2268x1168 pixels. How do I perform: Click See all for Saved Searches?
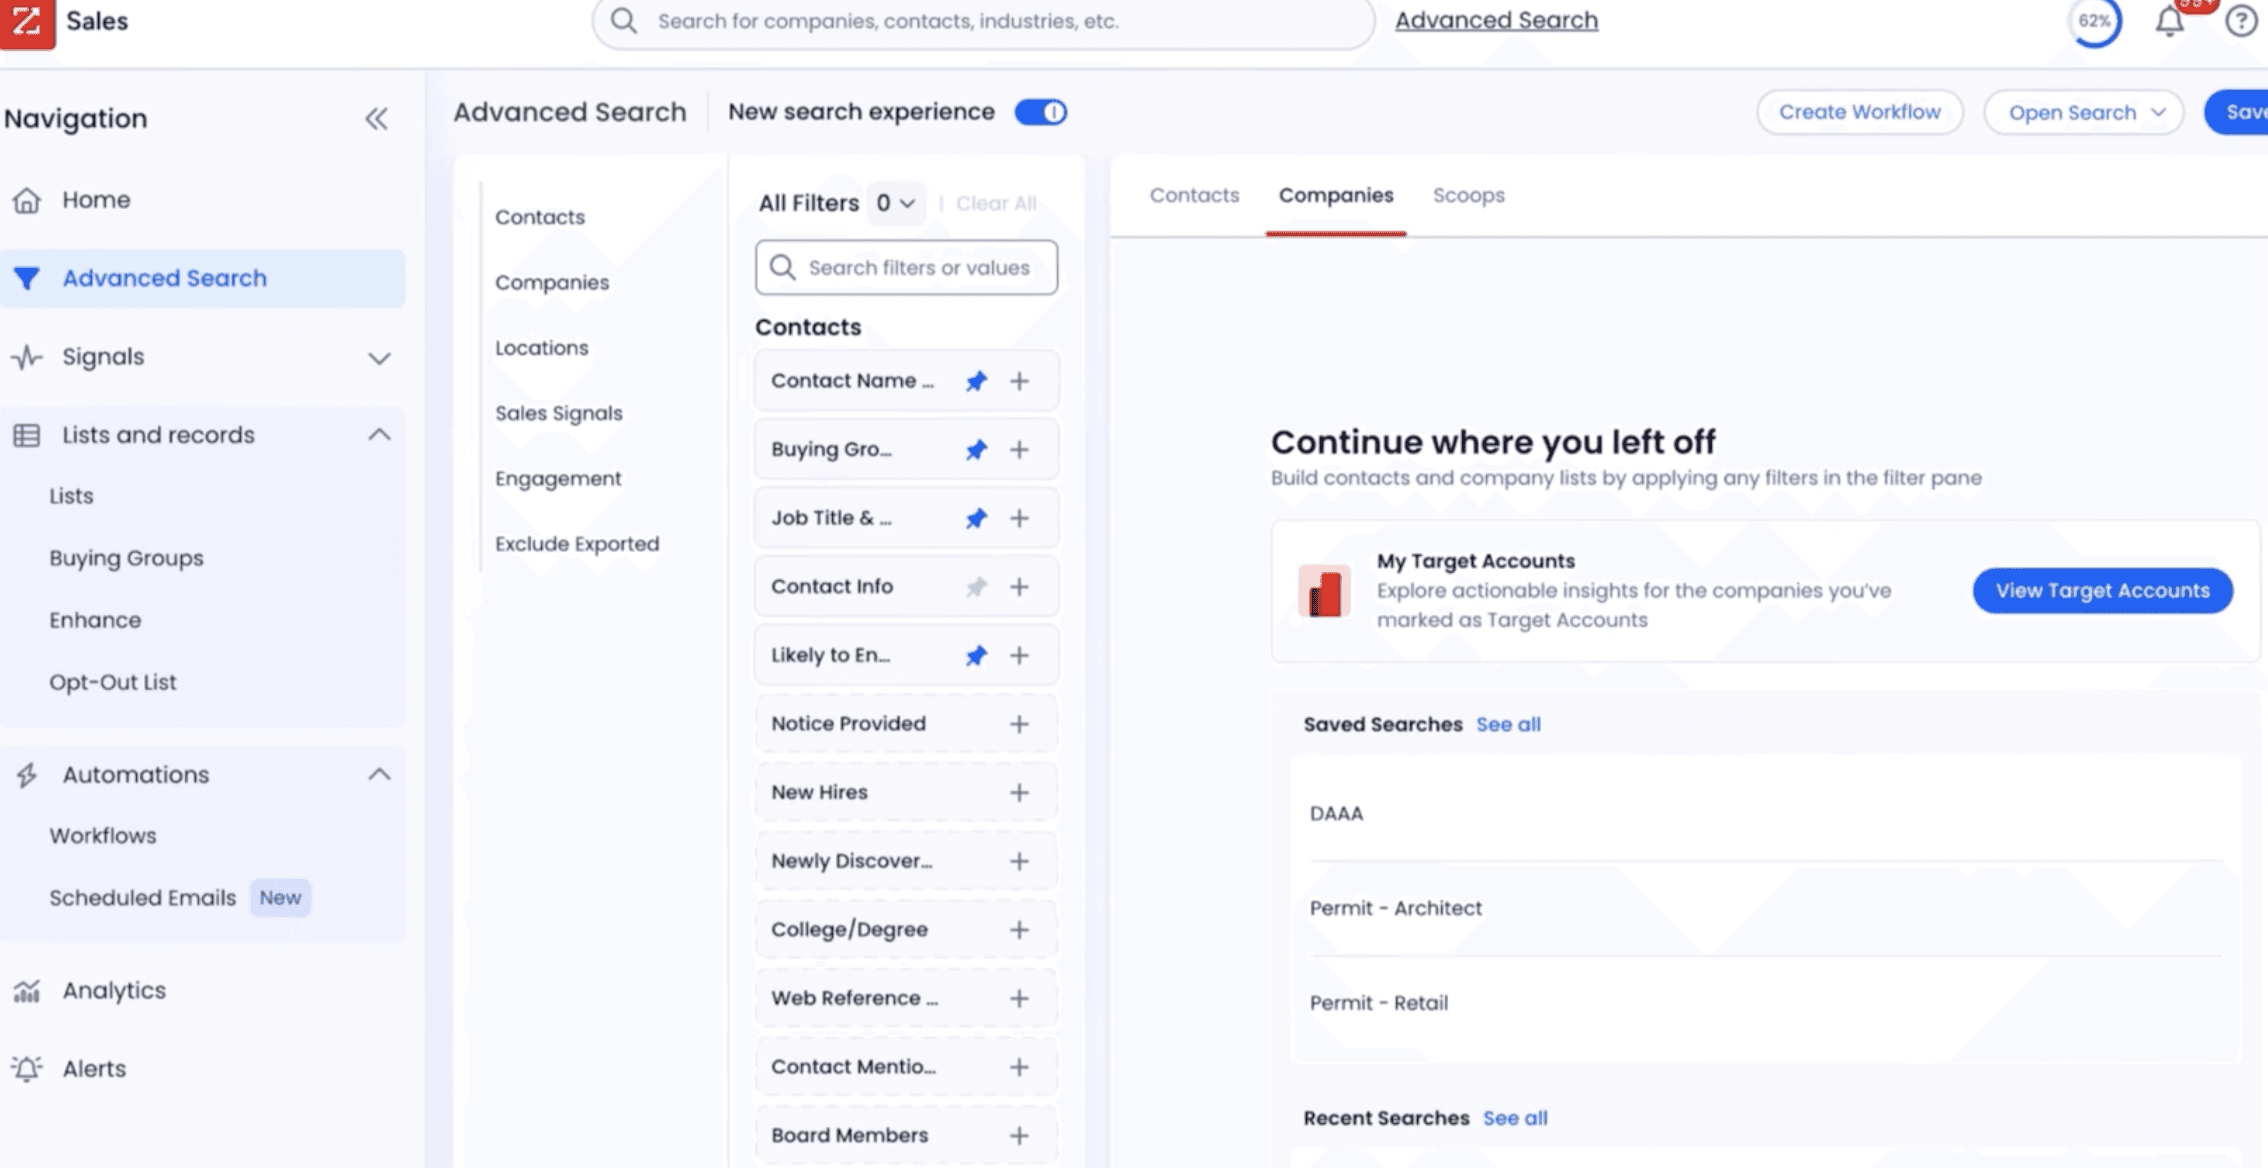[x=1508, y=725]
